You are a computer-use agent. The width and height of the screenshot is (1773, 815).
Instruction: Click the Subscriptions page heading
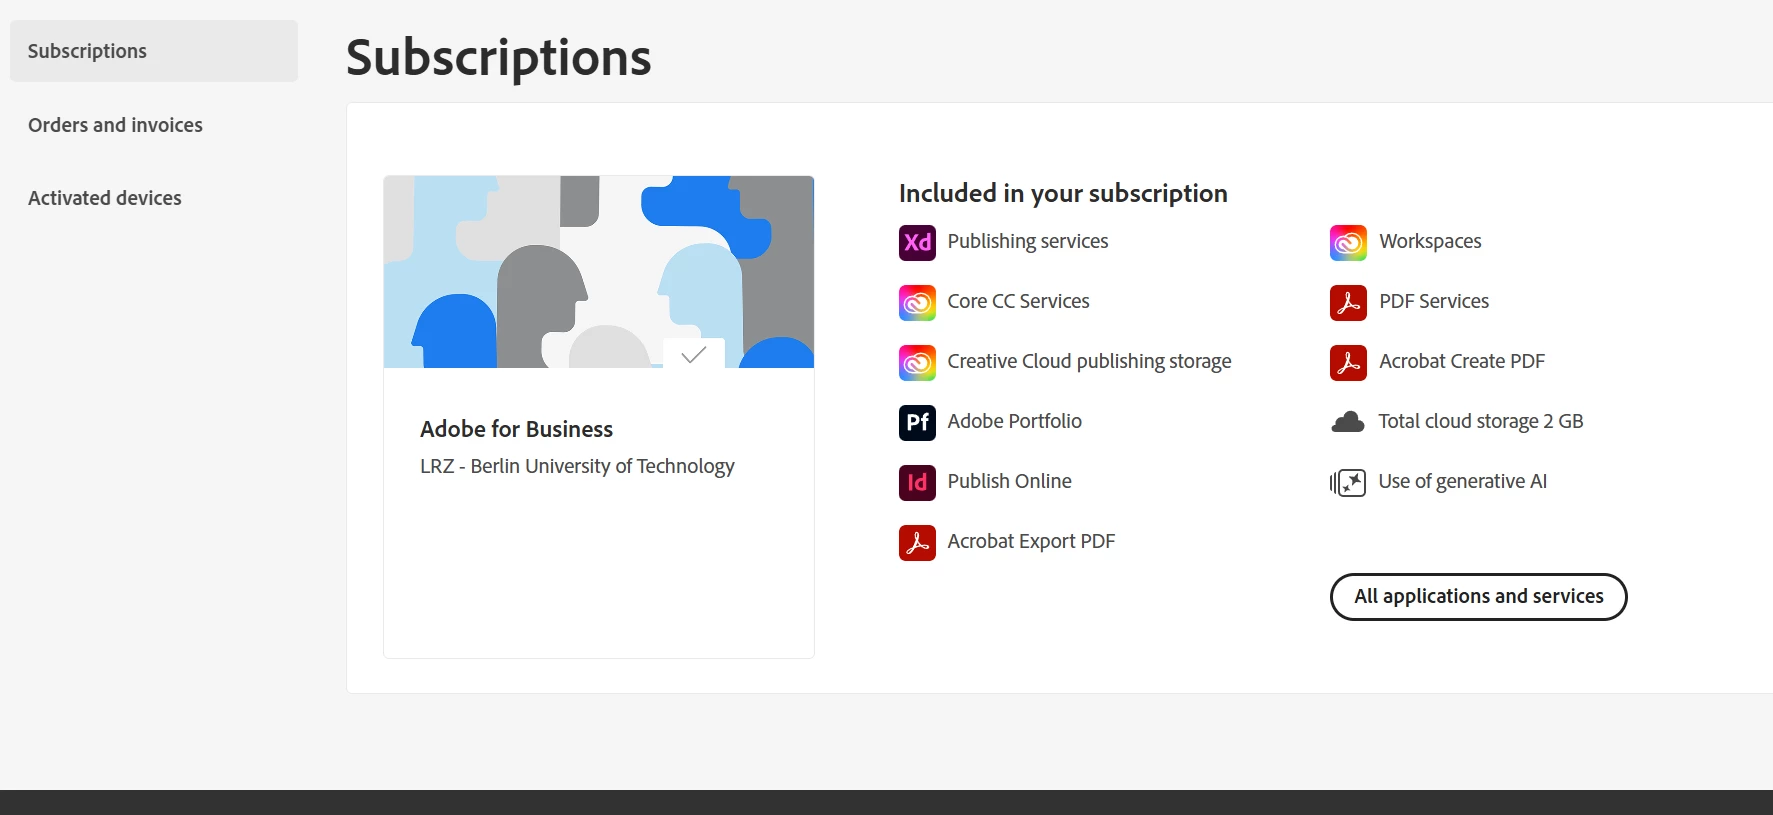tap(499, 57)
